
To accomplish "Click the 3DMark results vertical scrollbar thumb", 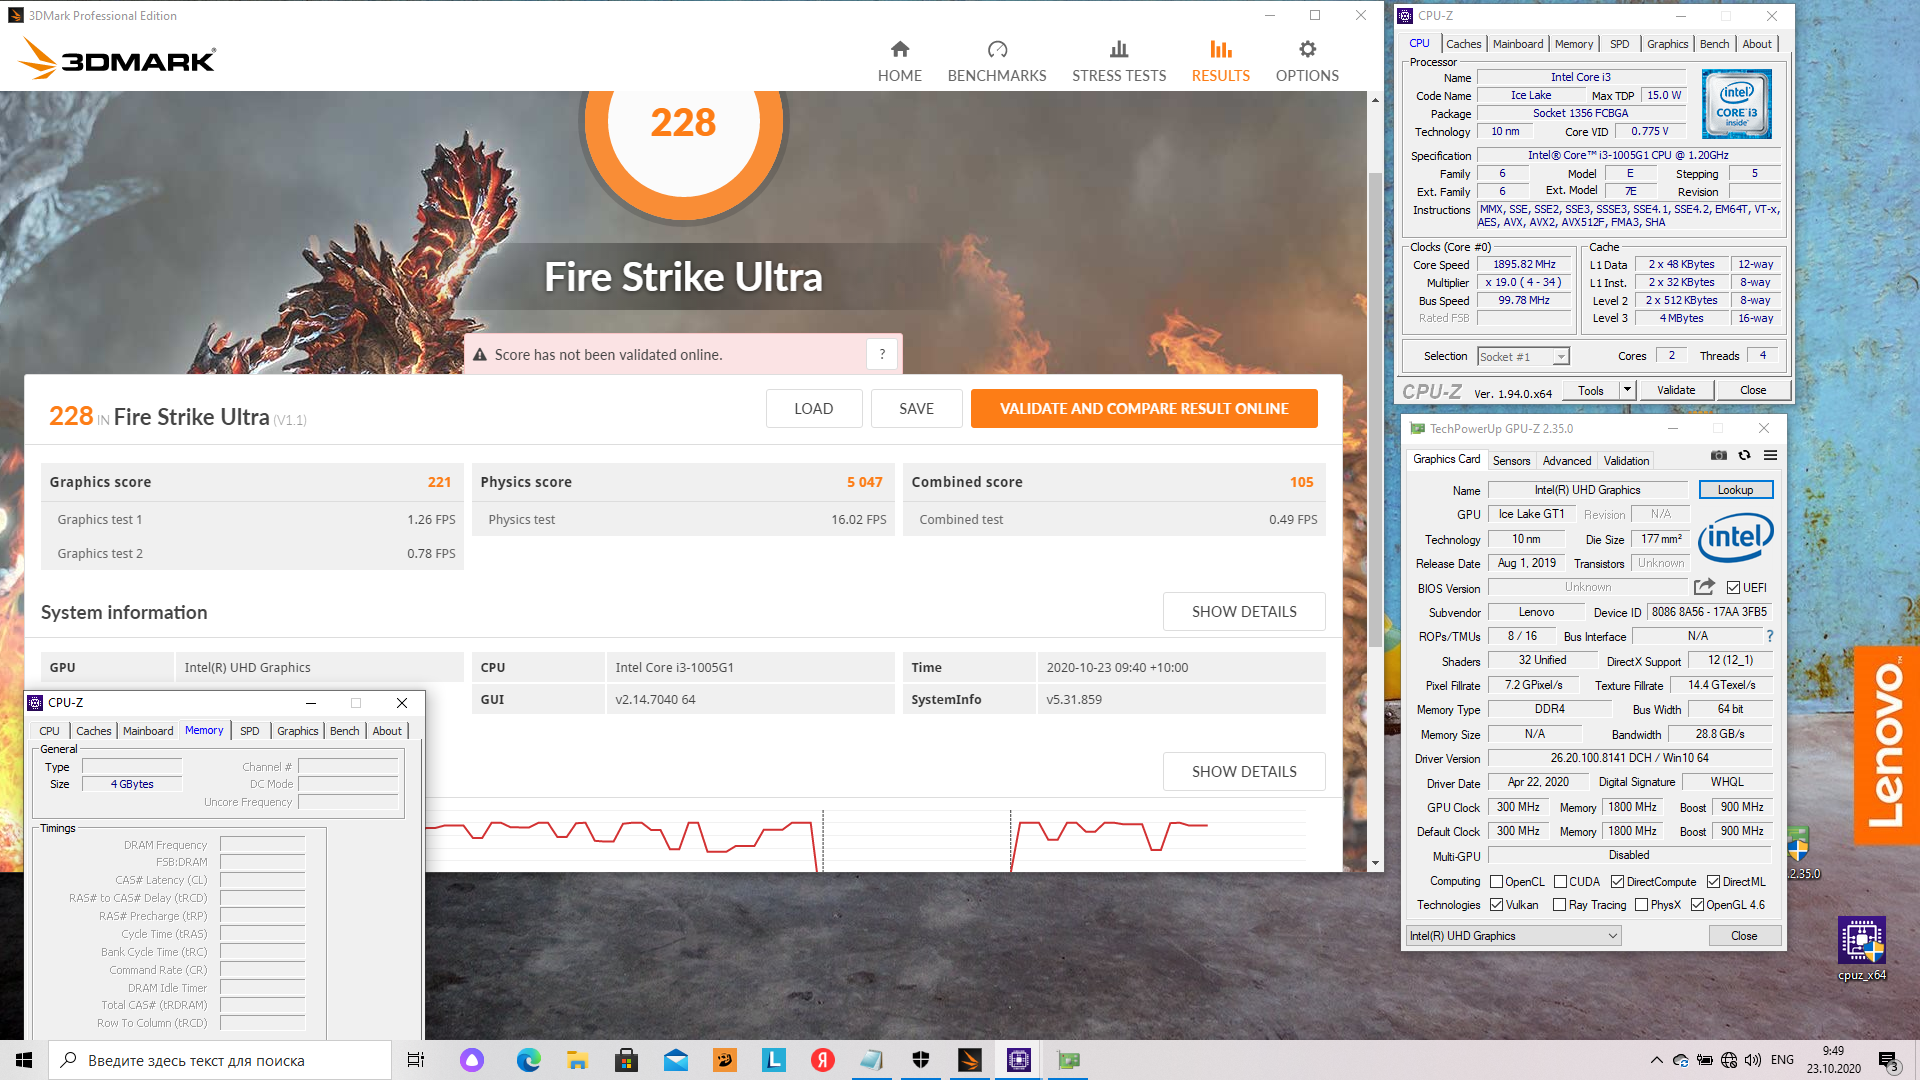I will pos(1376,410).
